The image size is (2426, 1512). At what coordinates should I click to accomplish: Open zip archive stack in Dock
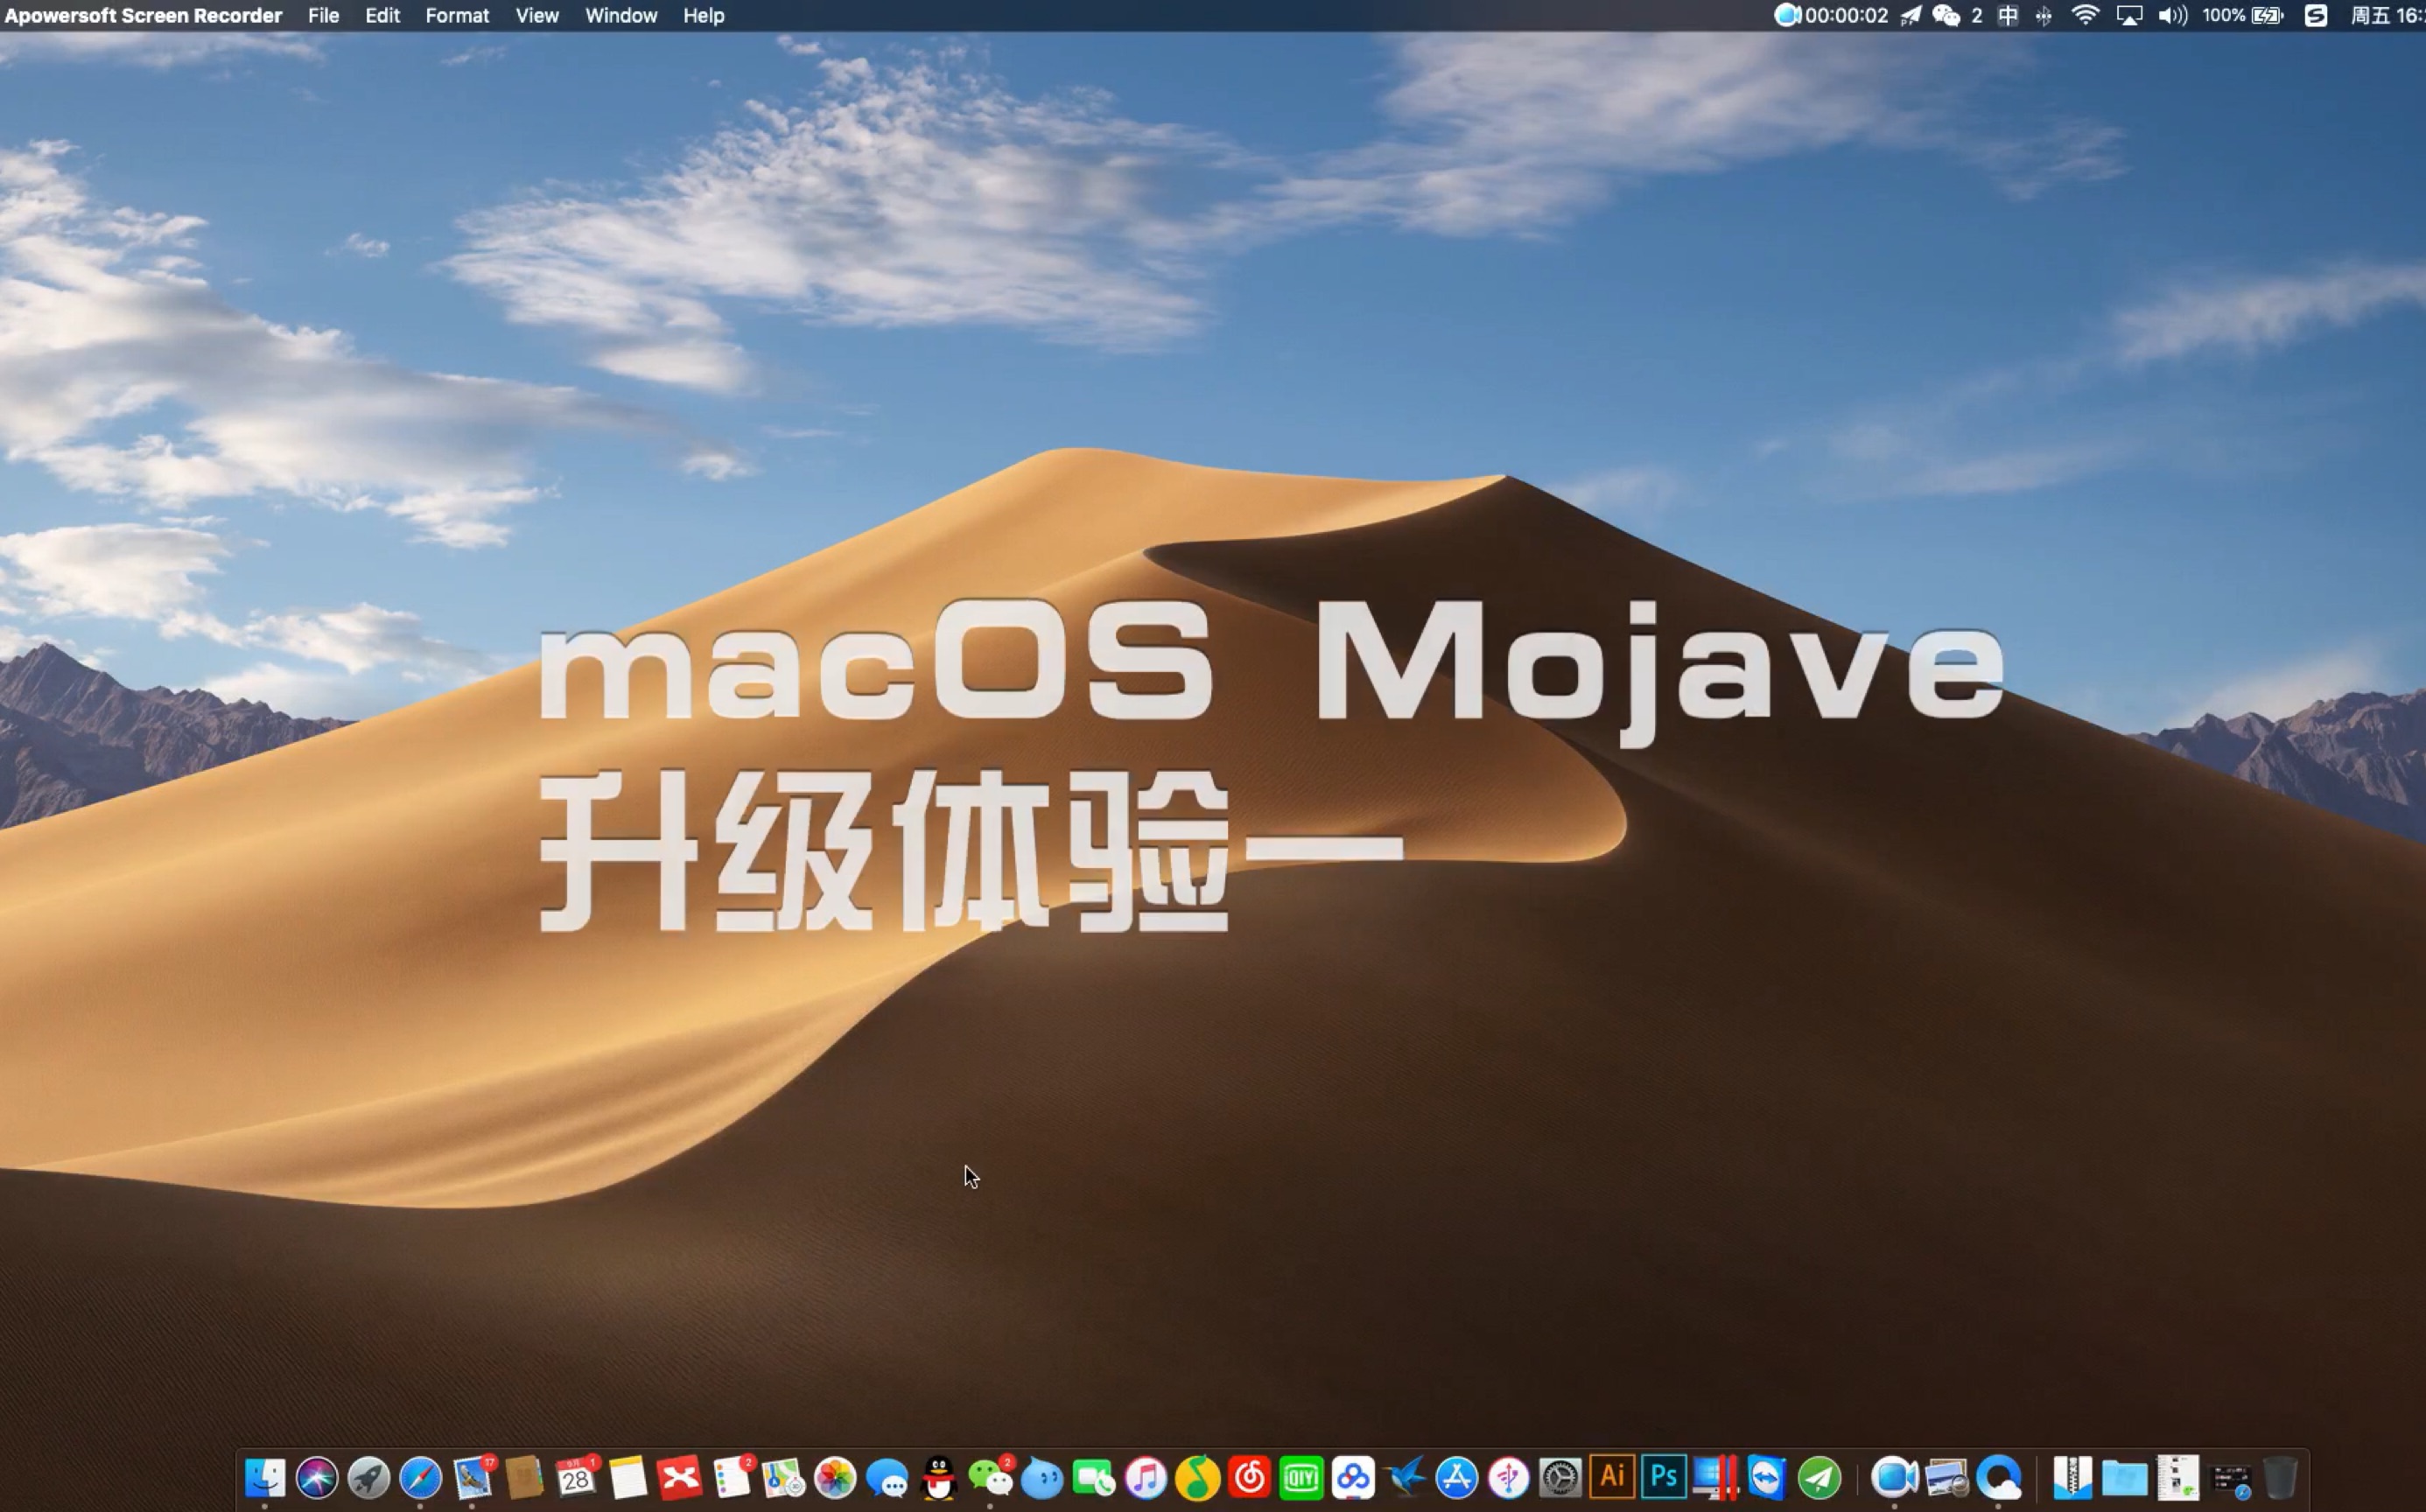pos(2073,1477)
